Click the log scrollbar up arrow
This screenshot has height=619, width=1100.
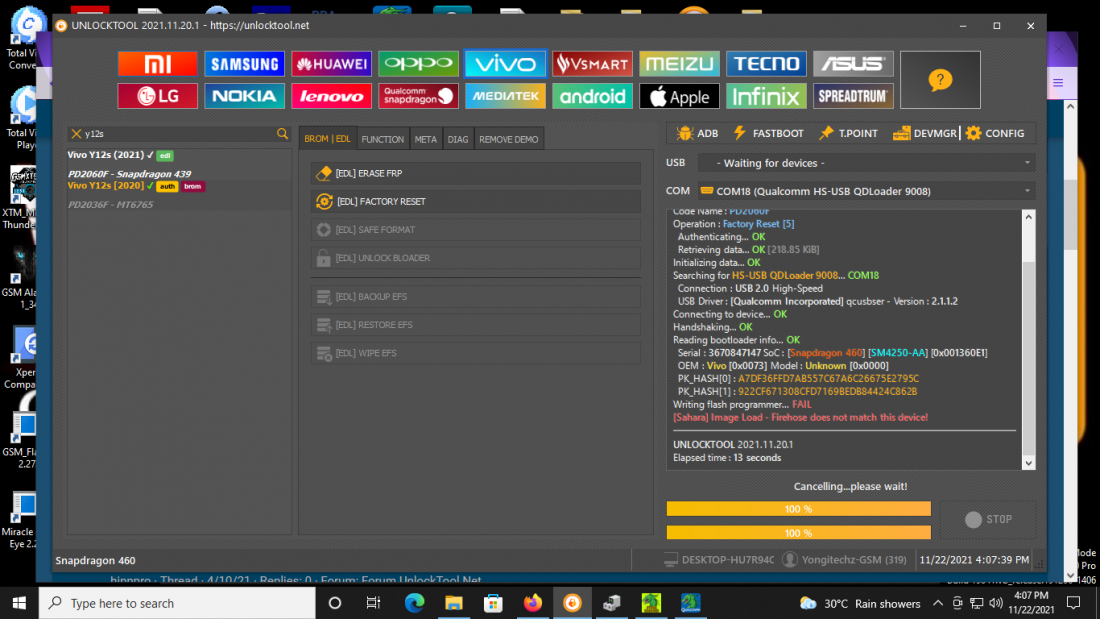[x=1028, y=217]
